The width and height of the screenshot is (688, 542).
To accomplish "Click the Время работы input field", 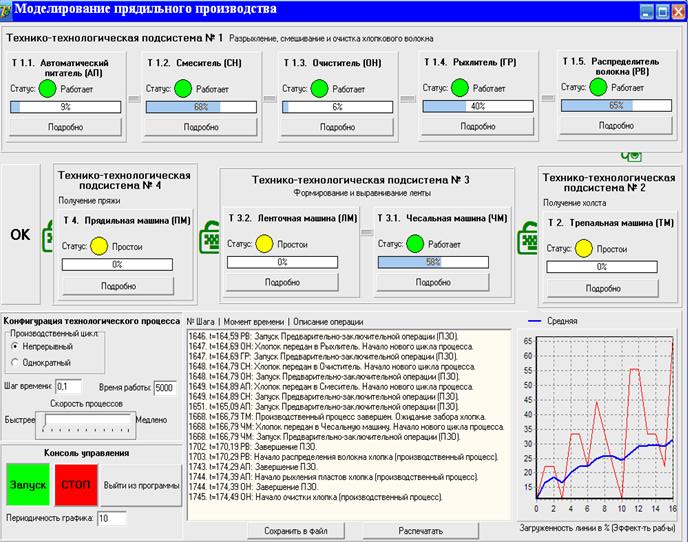I will [x=165, y=388].
